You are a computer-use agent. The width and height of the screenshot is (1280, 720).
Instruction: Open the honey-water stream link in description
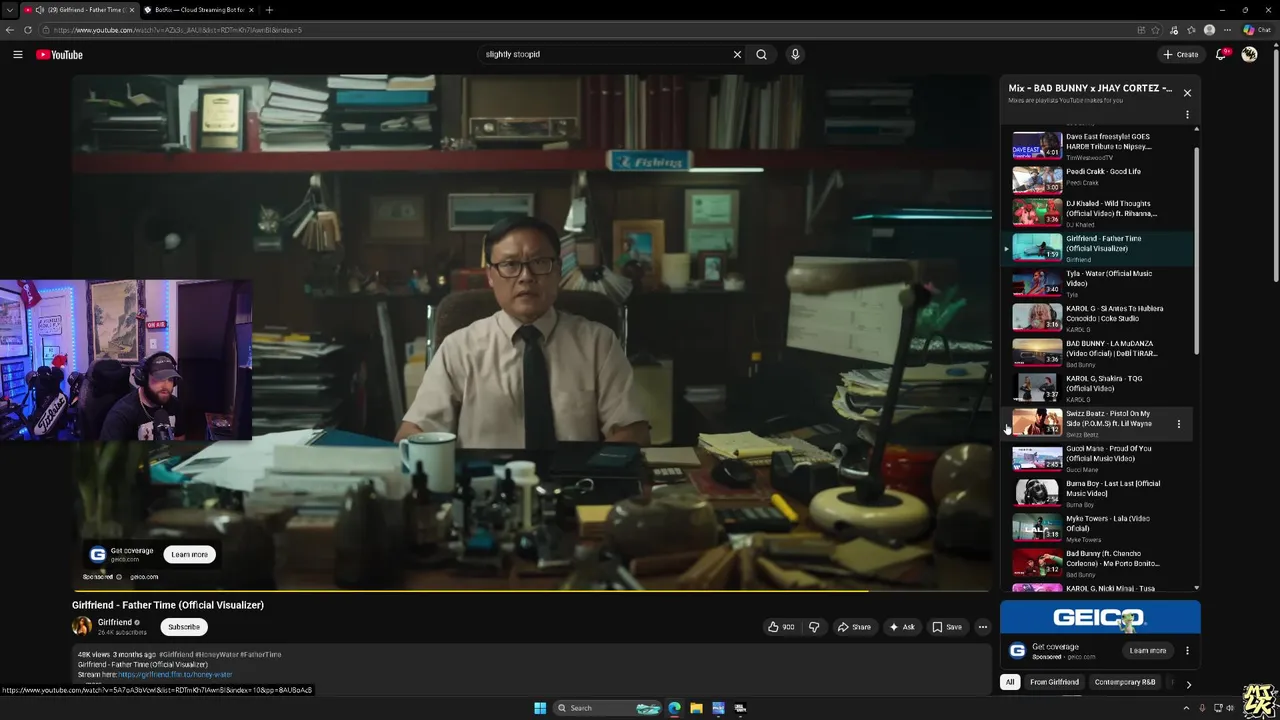[175, 674]
